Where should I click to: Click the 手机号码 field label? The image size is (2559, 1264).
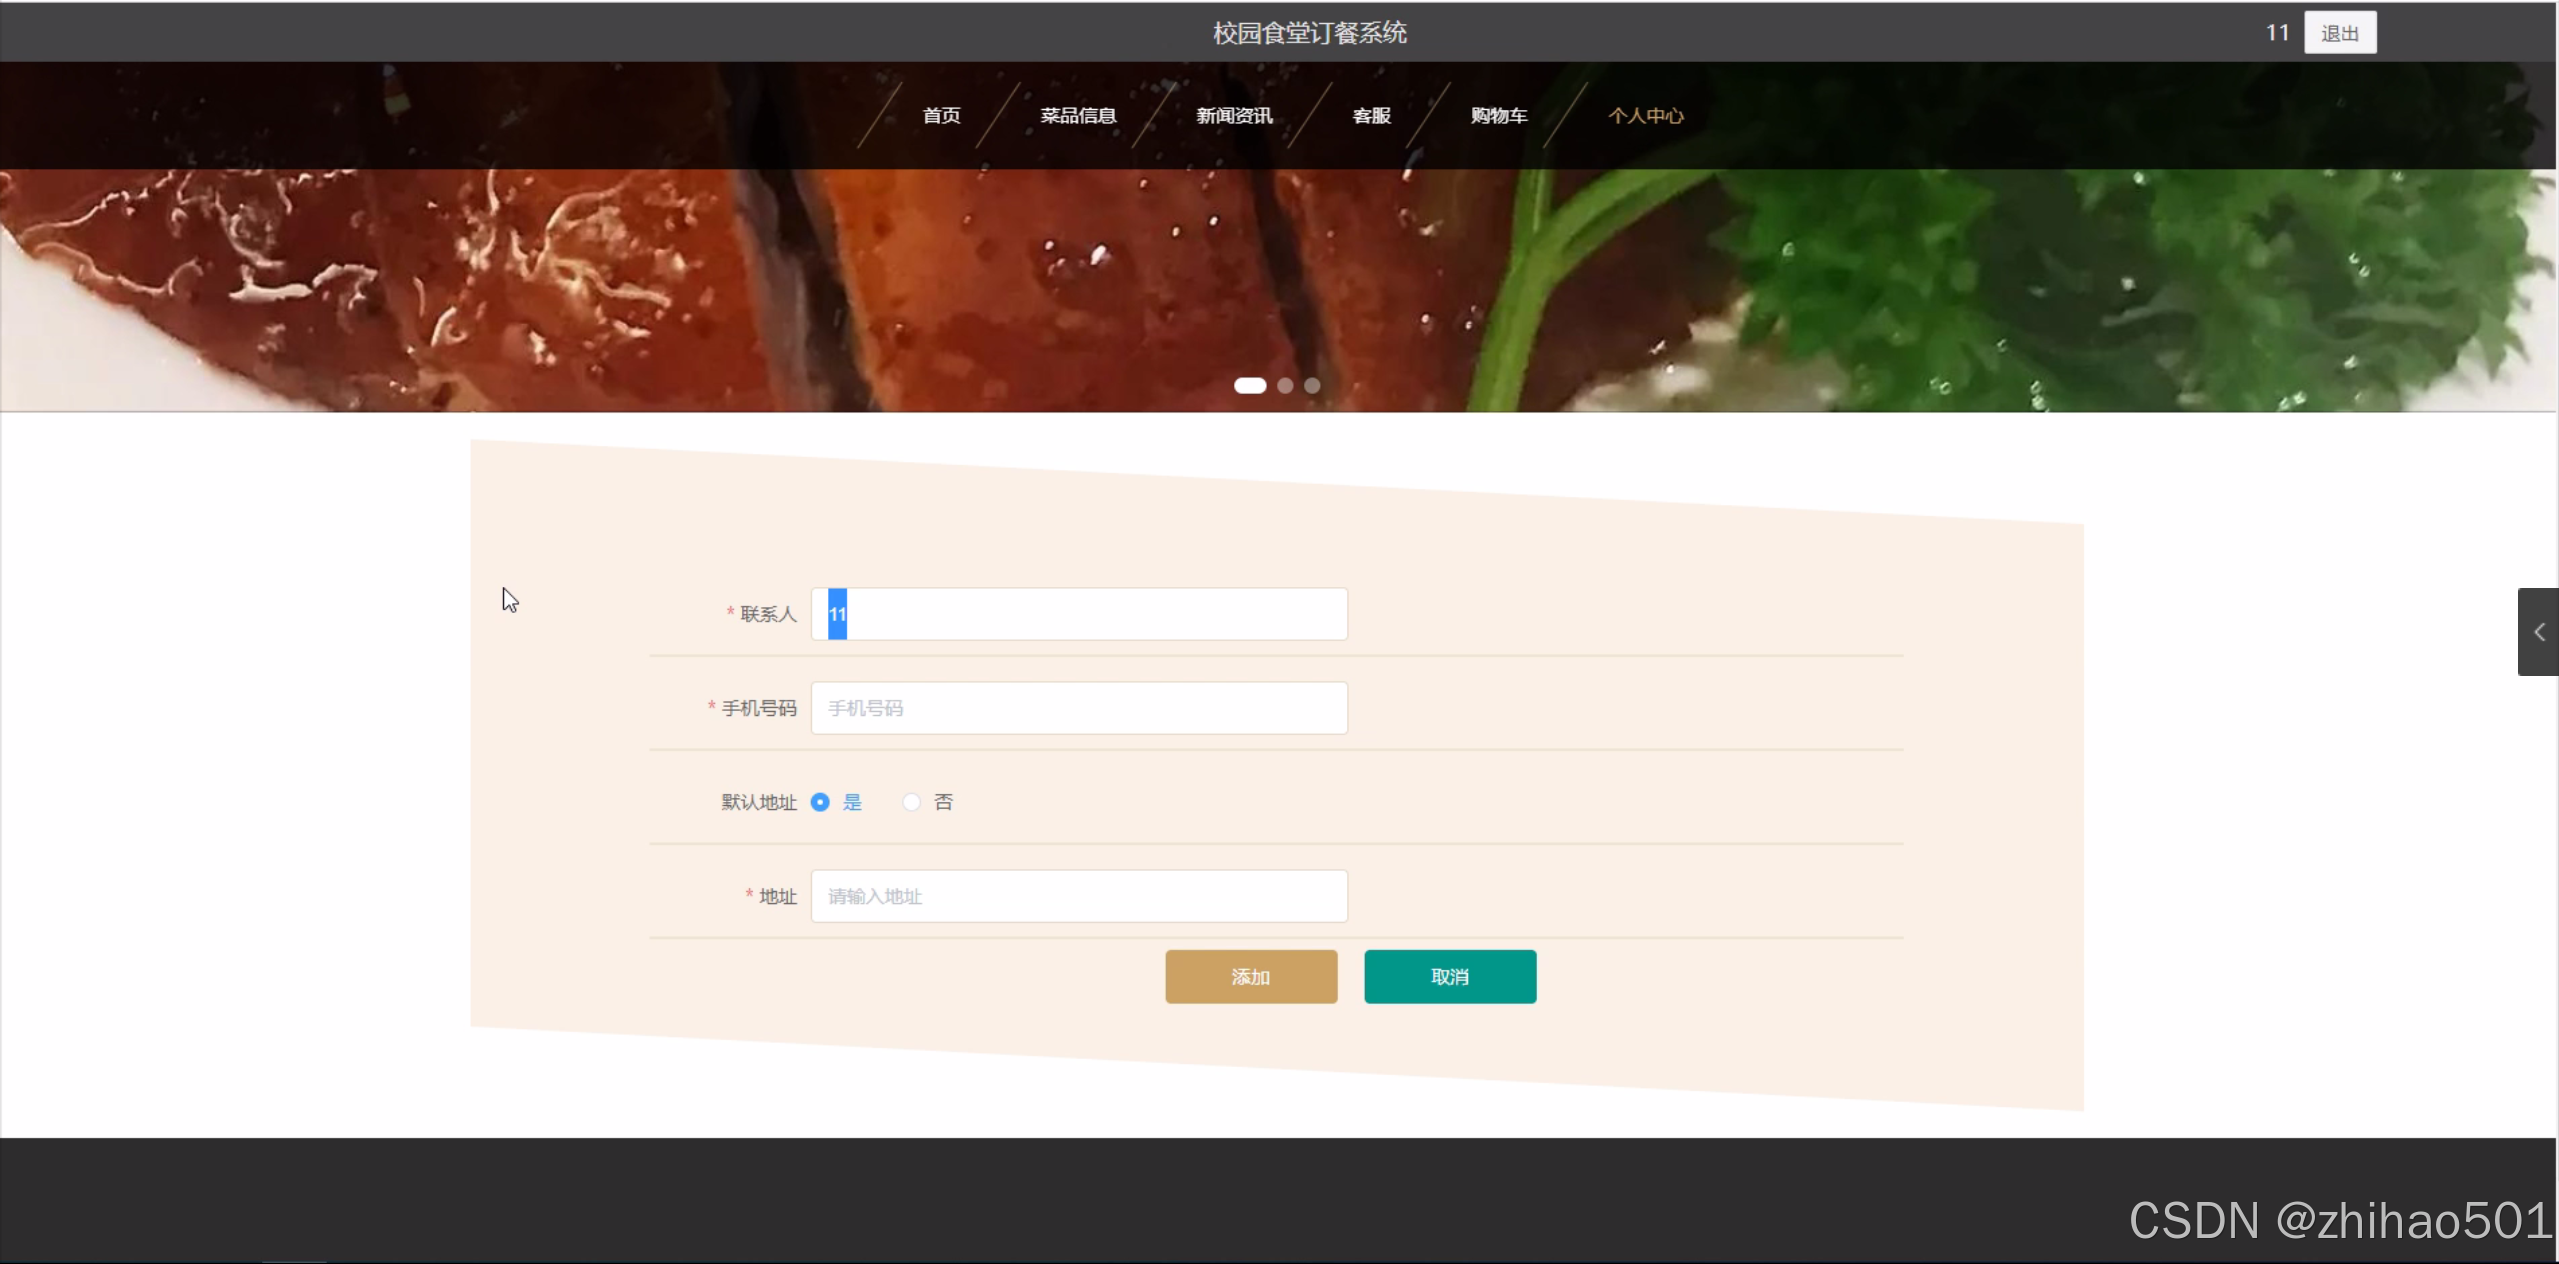coord(759,708)
